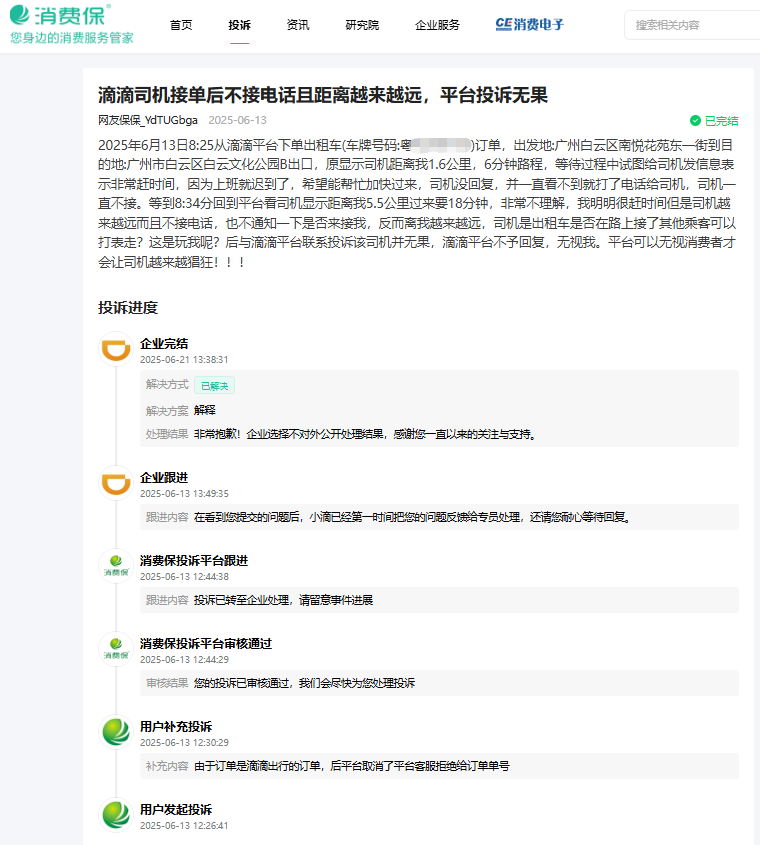This screenshot has width=760, height=845.
Task: Click the username 网友保保_YdTUGbga
Action: pos(148,120)
